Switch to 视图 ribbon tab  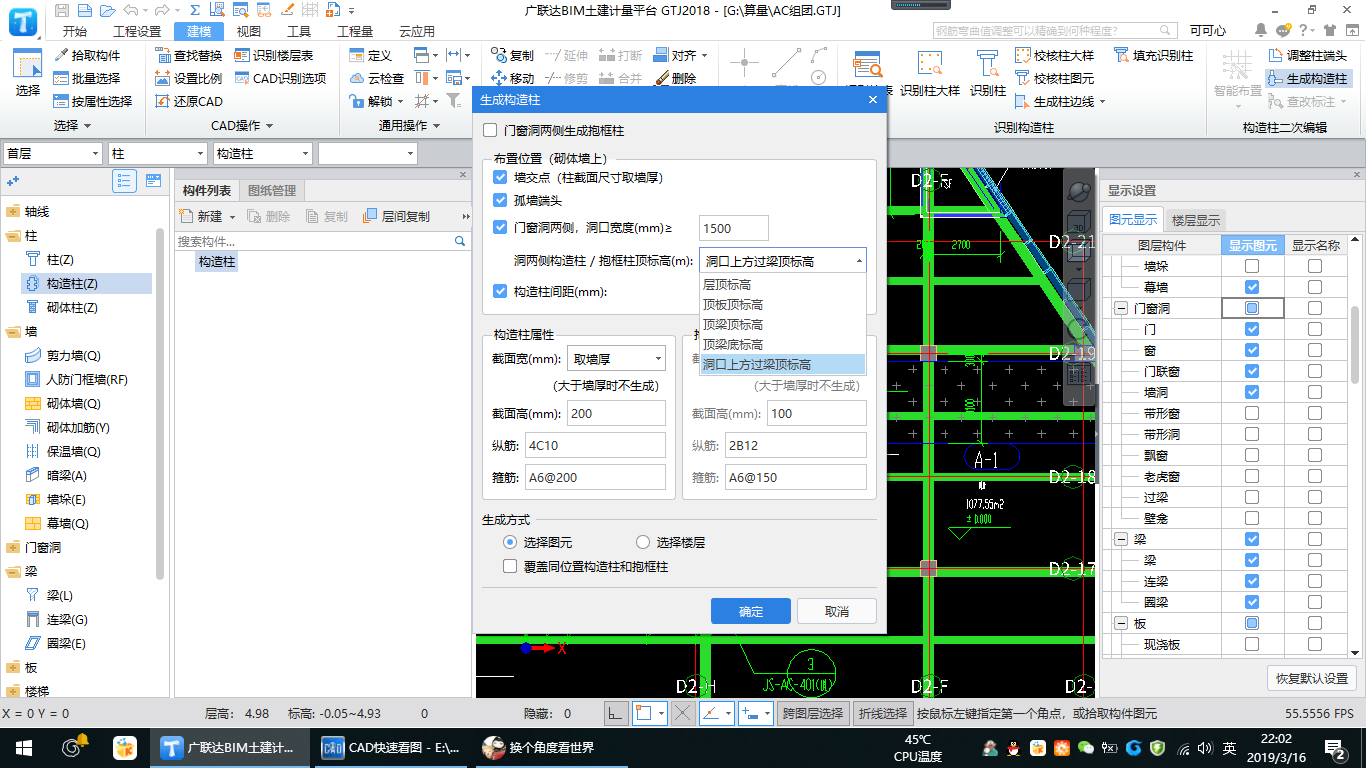pos(249,31)
